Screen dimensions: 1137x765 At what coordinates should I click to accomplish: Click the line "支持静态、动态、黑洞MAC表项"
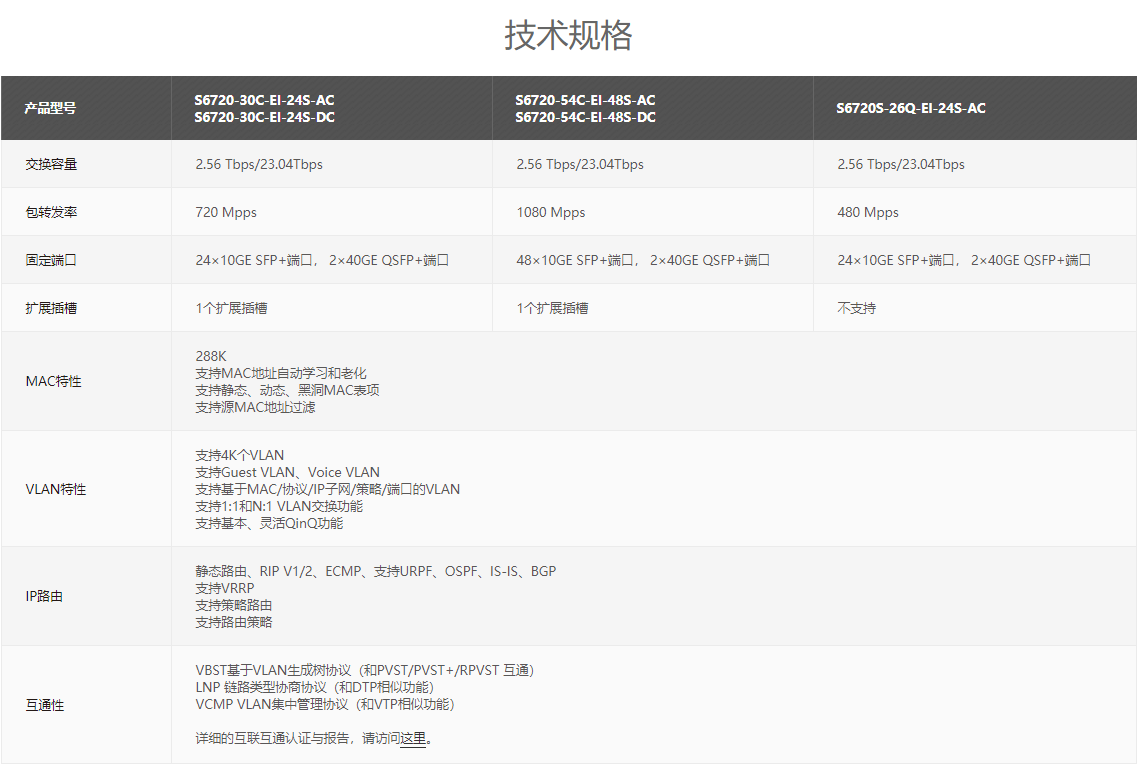[287, 390]
